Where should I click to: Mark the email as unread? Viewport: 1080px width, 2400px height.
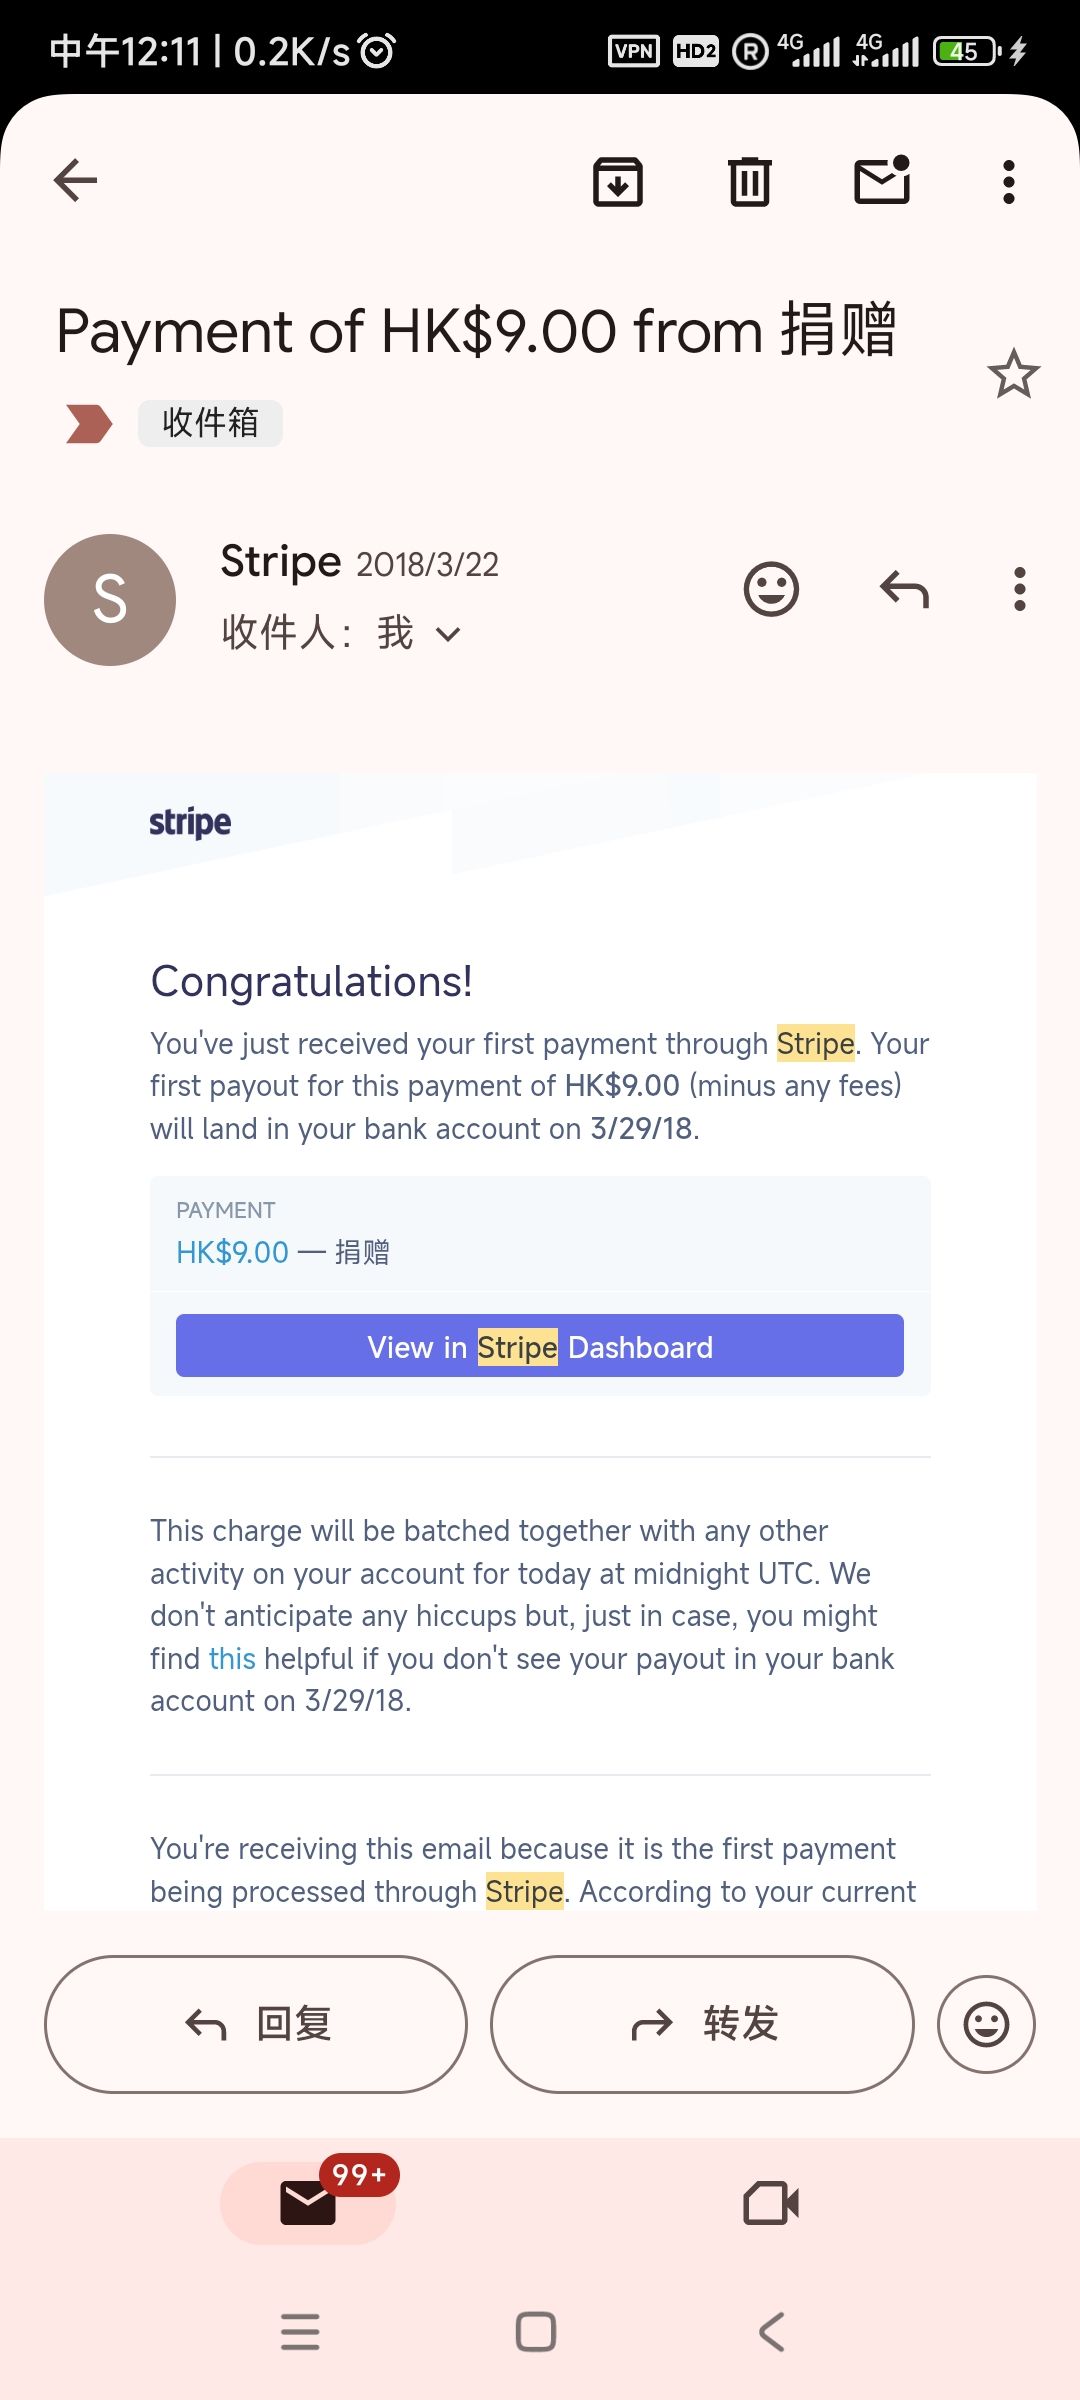tap(882, 181)
